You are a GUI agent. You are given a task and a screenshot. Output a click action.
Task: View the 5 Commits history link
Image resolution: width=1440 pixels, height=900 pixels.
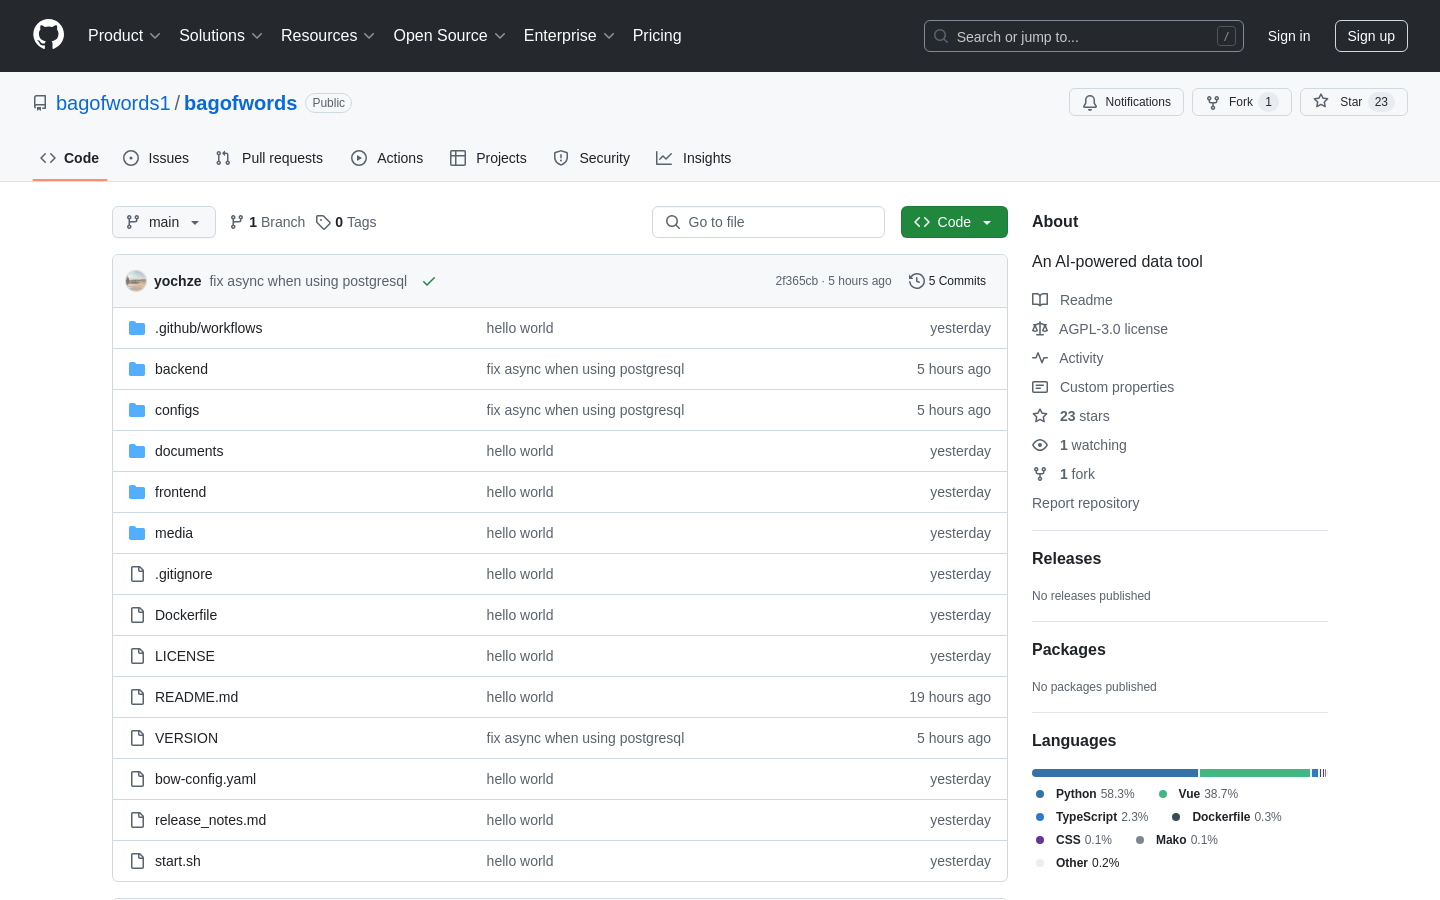[947, 281]
